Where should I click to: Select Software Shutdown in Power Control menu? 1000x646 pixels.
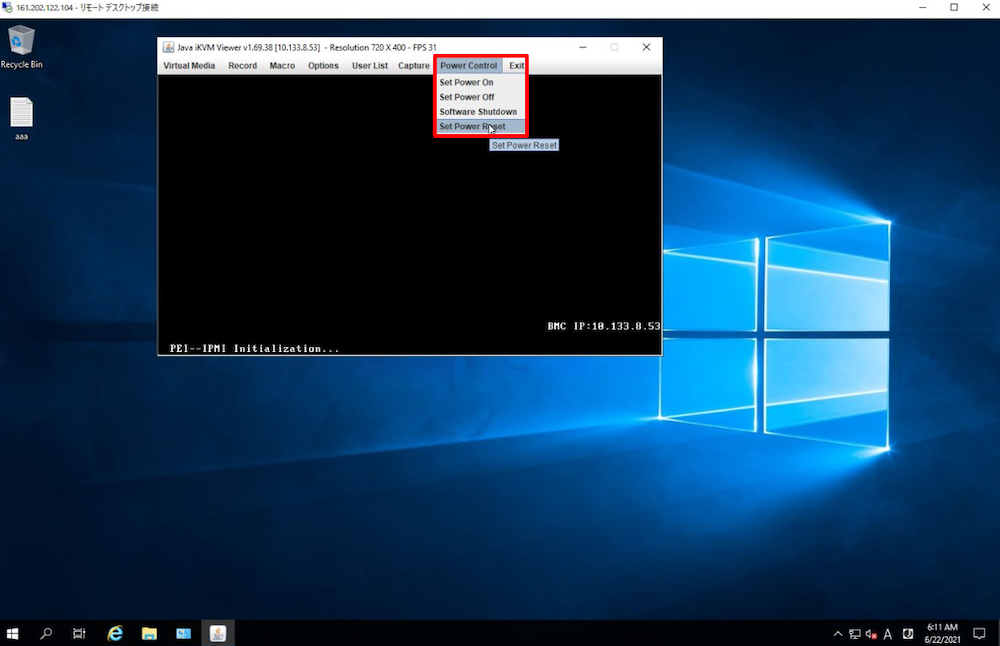click(x=478, y=112)
